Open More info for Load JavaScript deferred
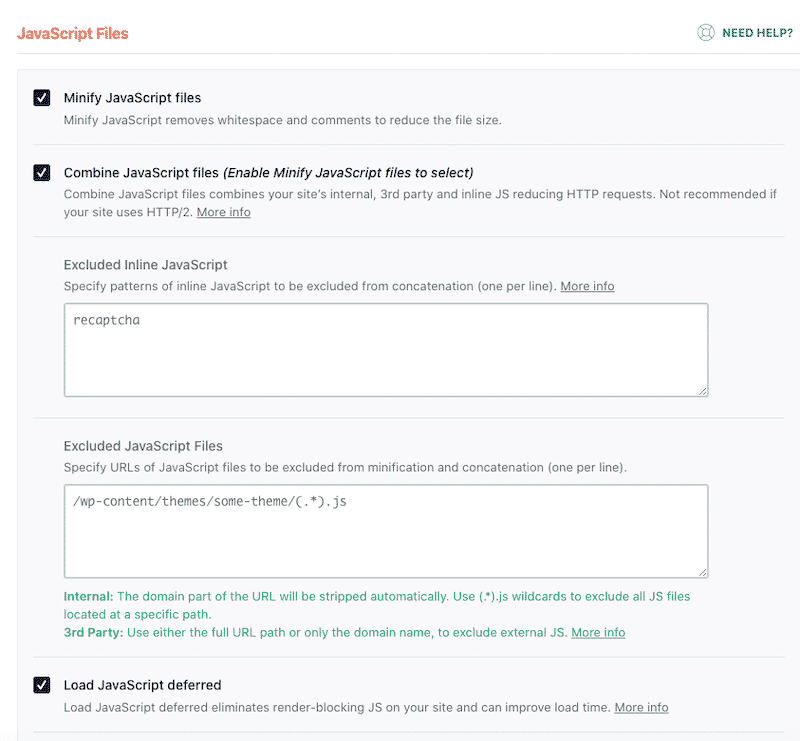Screen dimensions: 800x741 641,707
